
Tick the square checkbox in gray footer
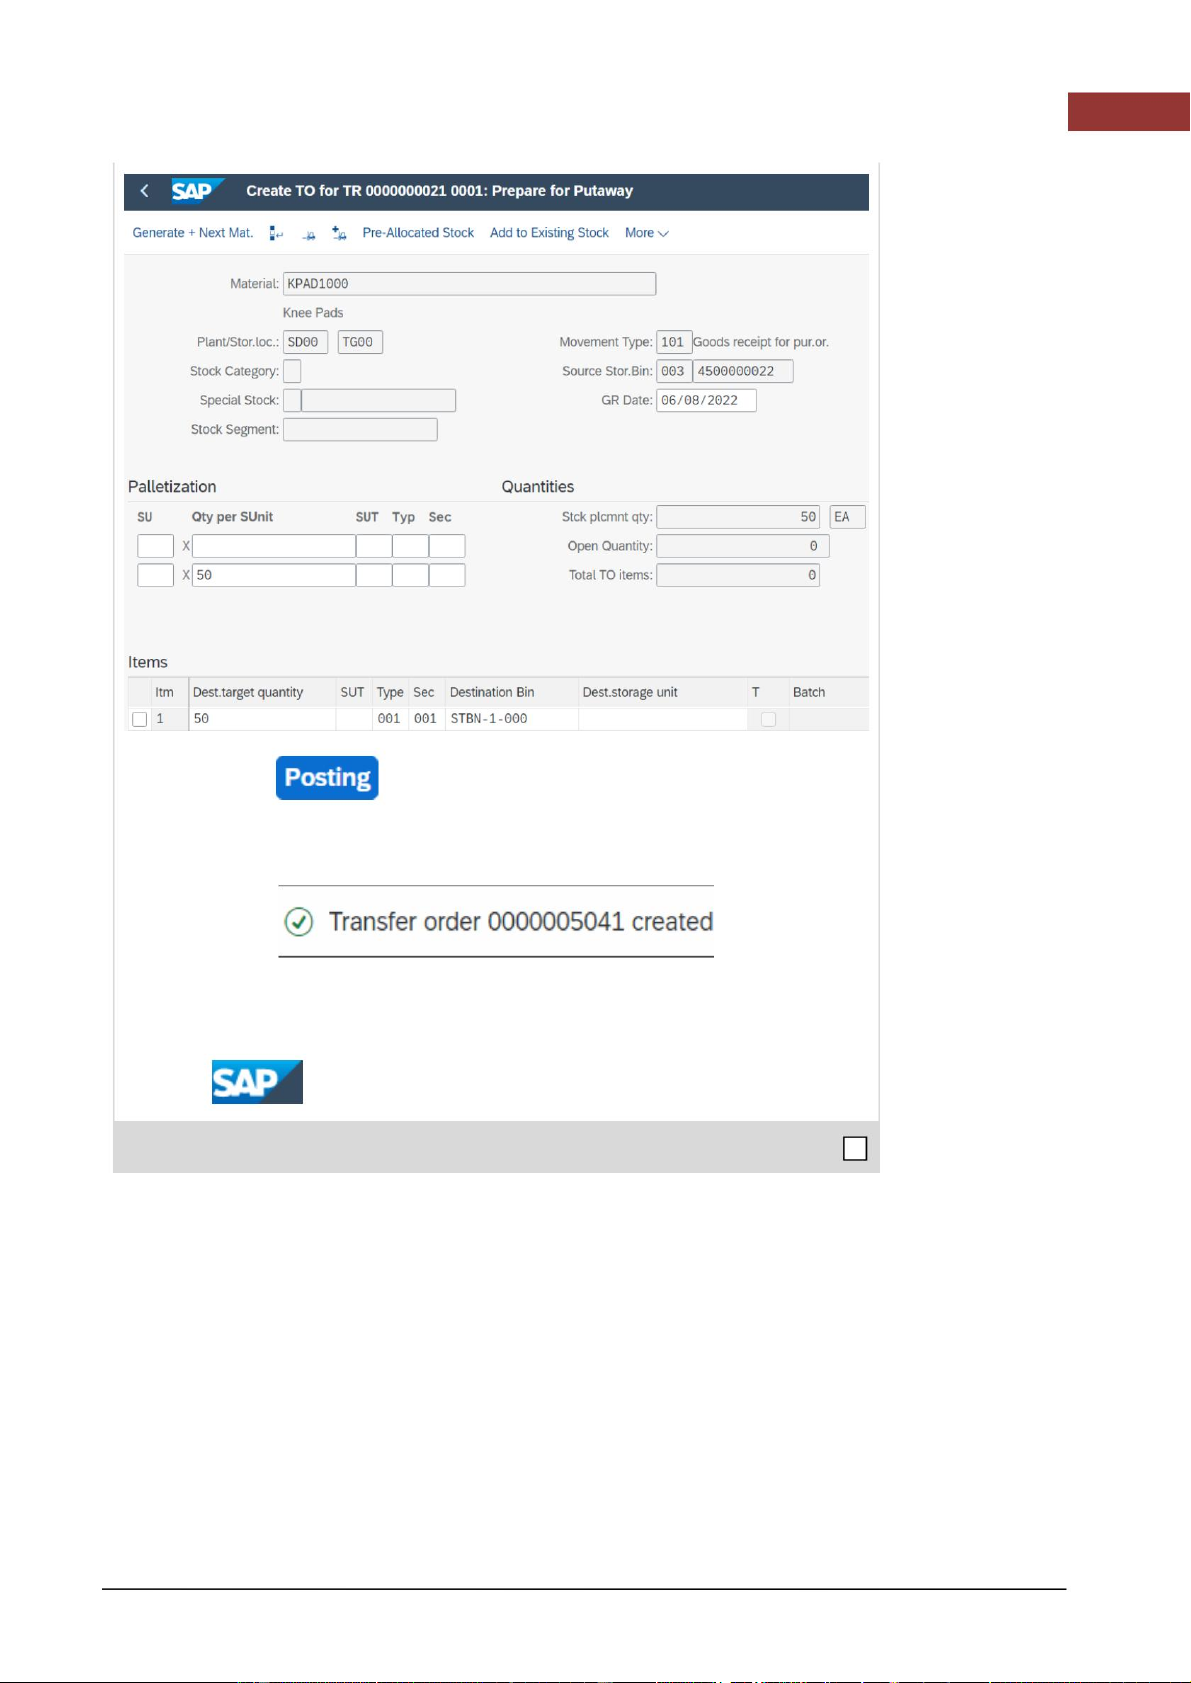855,1149
